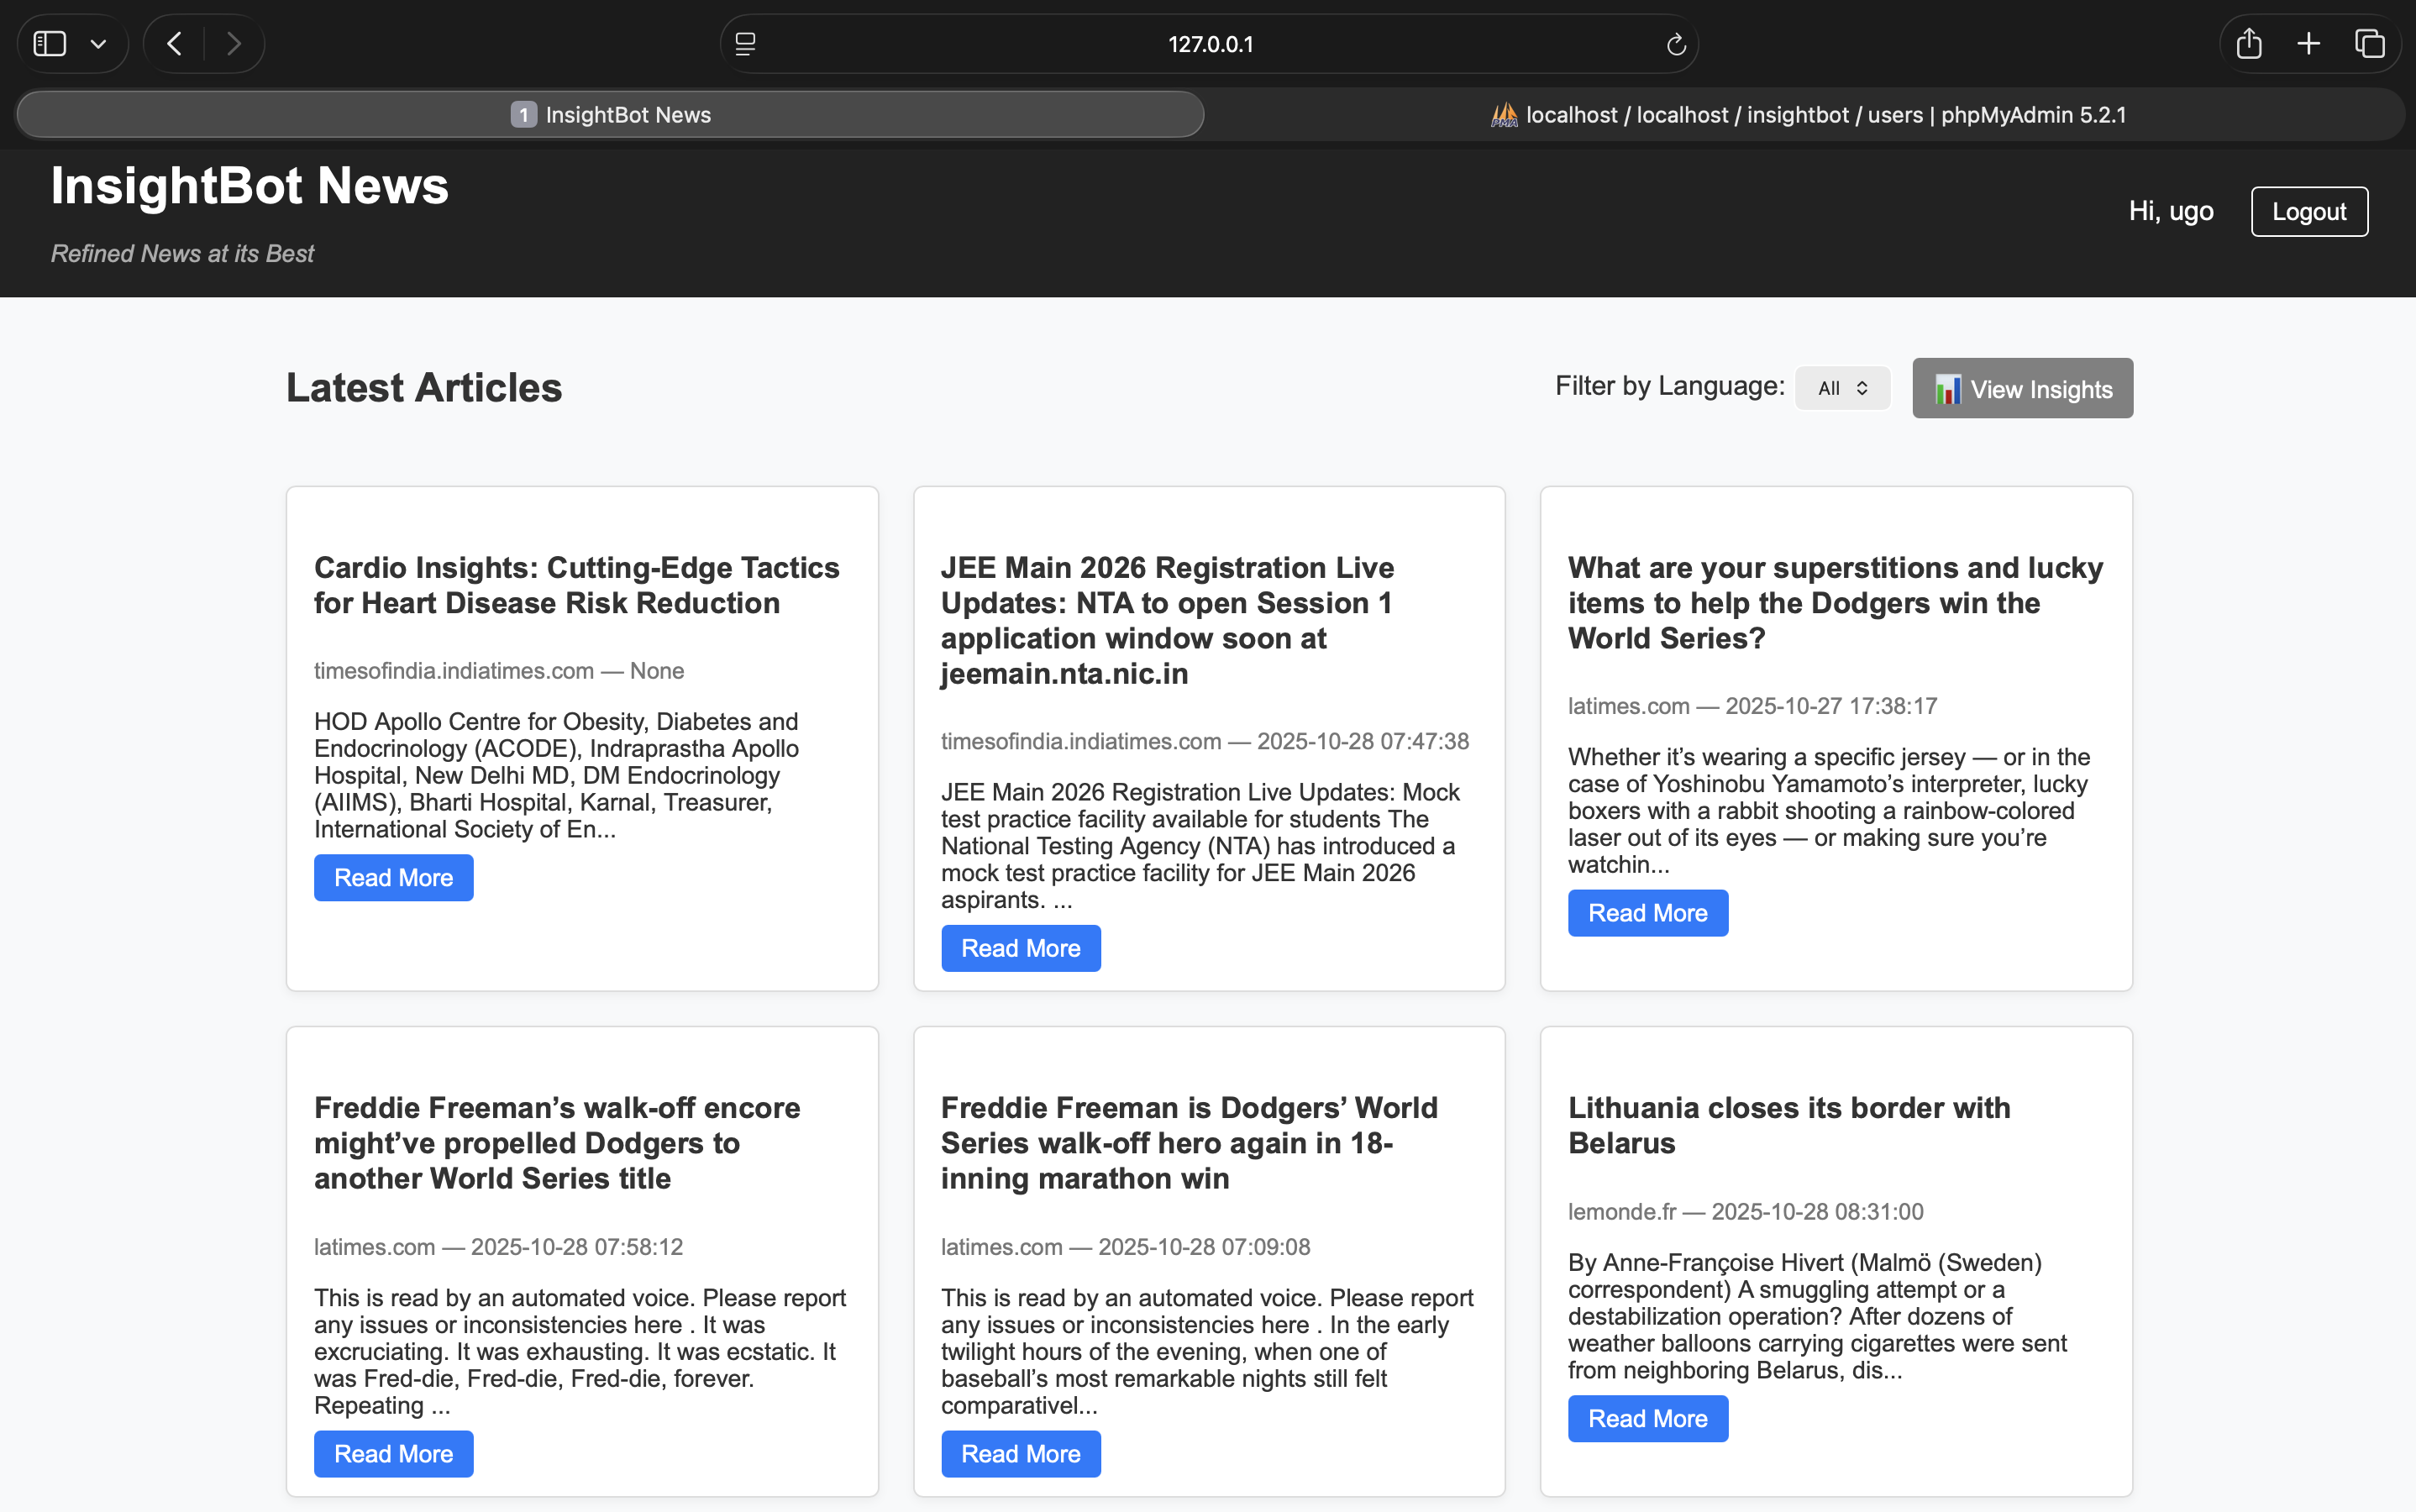Image resolution: width=2416 pixels, height=1512 pixels.
Task: Click the InsightBot News site title
Action: tap(250, 186)
